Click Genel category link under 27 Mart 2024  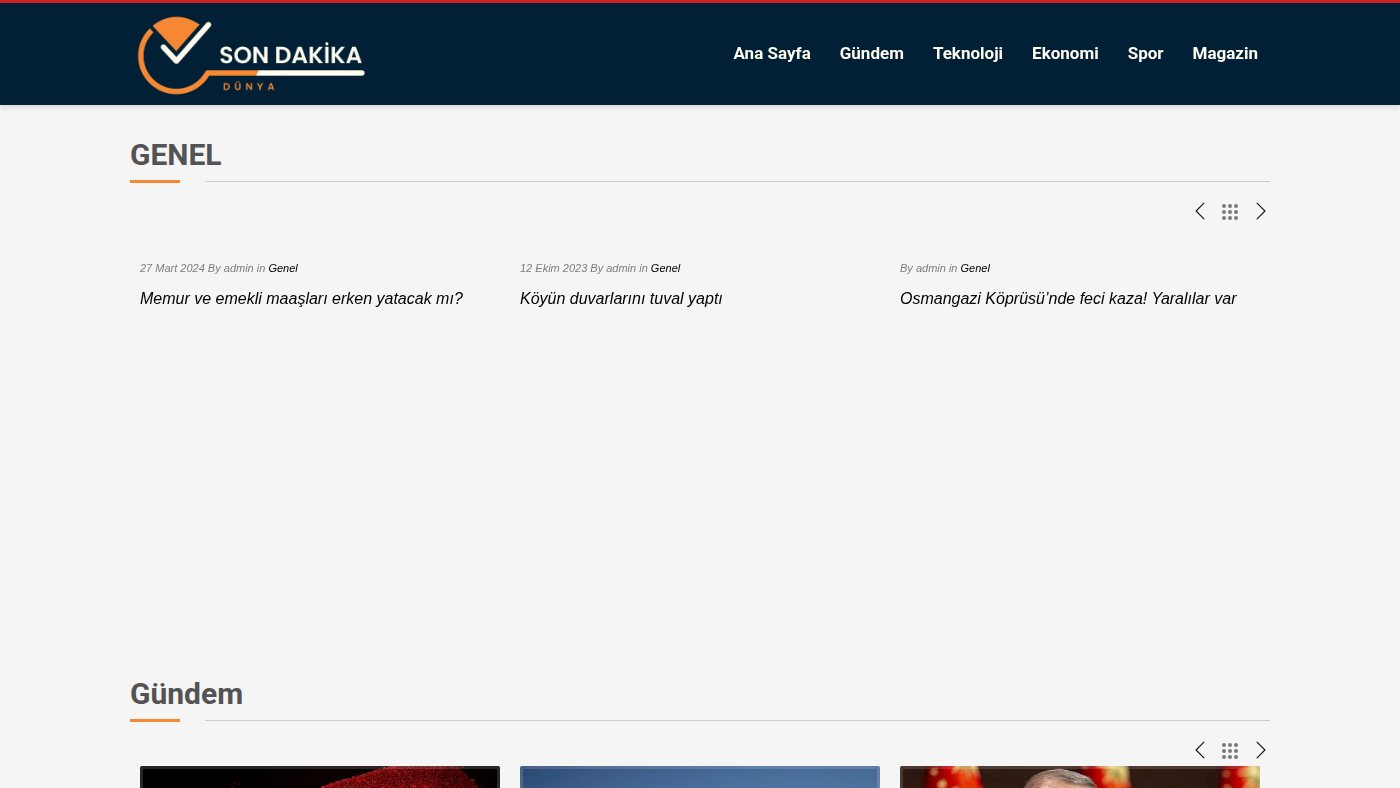[x=283, y=268]
